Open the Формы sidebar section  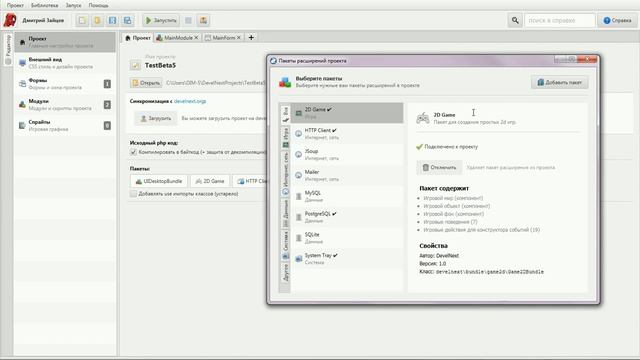tap(65, 84)
